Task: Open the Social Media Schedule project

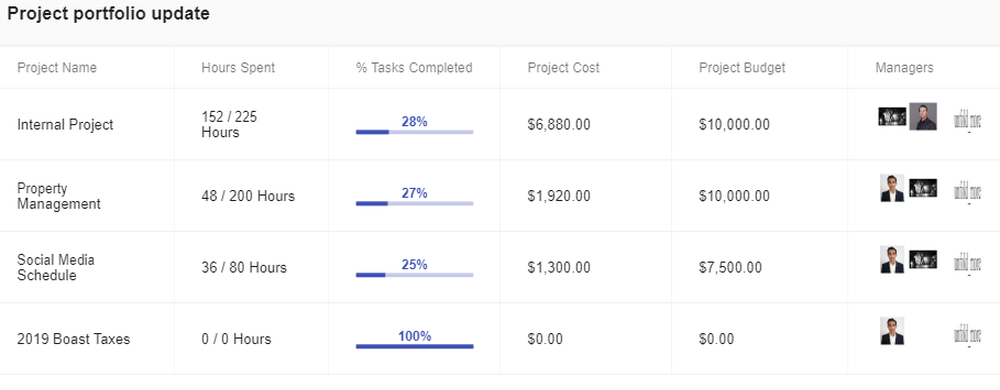Action: point(55,268)
